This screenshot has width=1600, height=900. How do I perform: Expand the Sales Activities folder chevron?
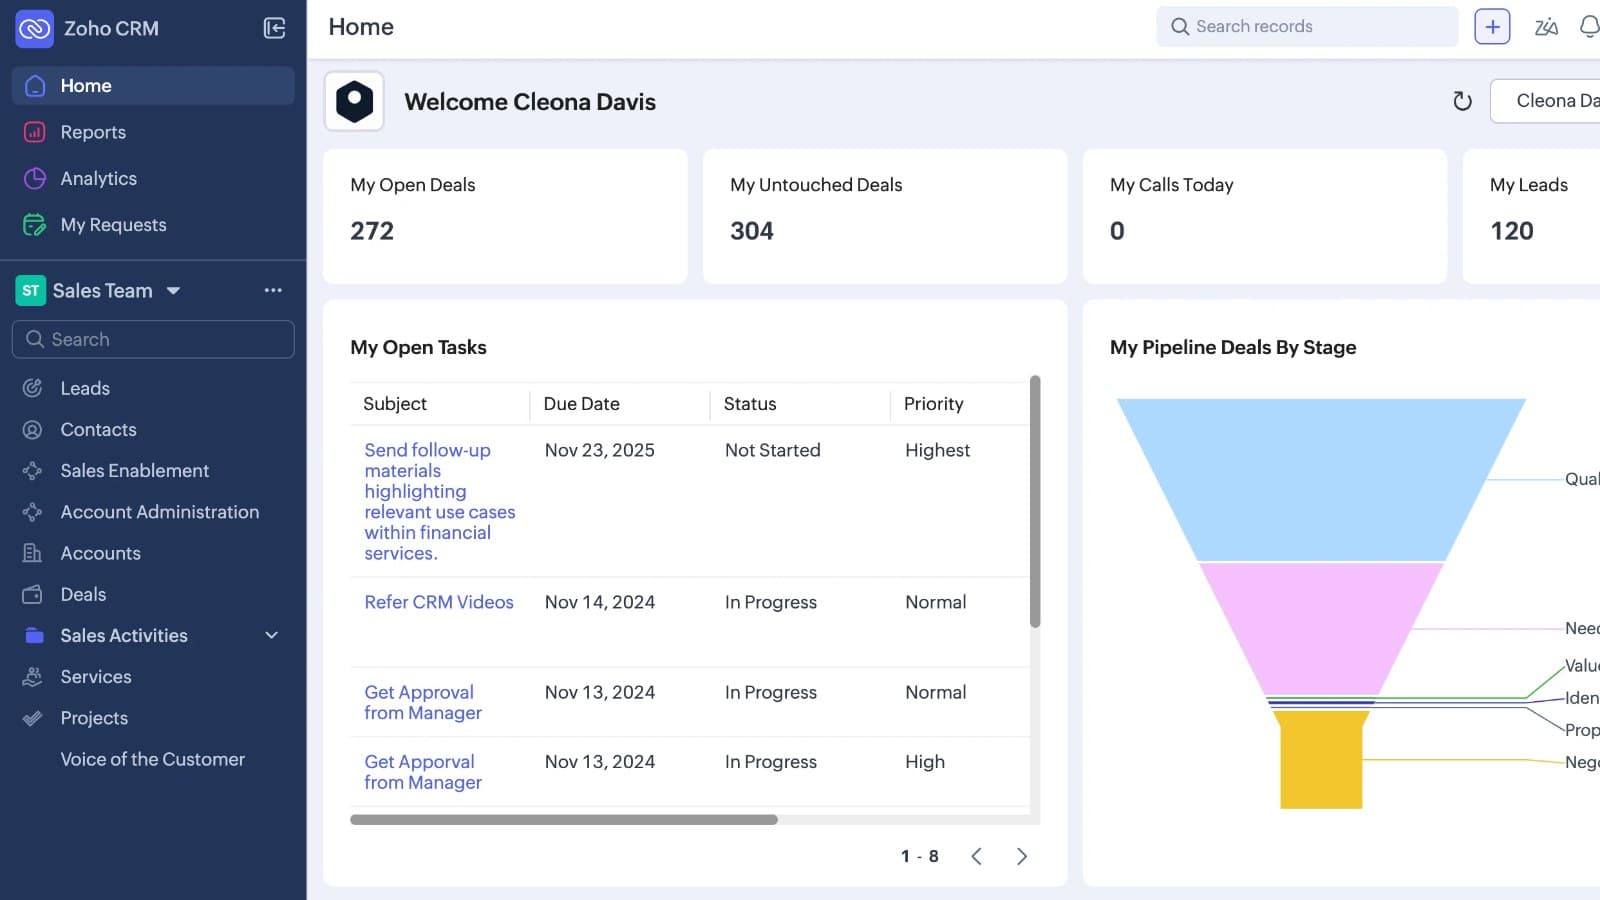271,635
